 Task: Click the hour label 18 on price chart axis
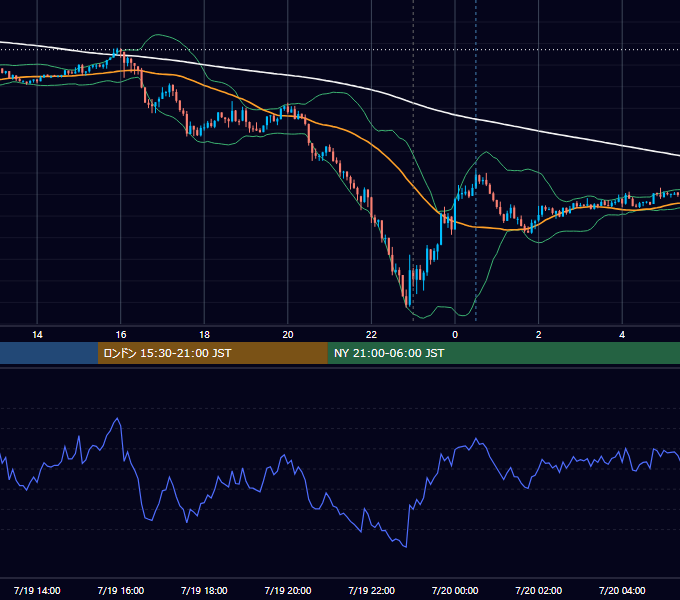(204, 335)
